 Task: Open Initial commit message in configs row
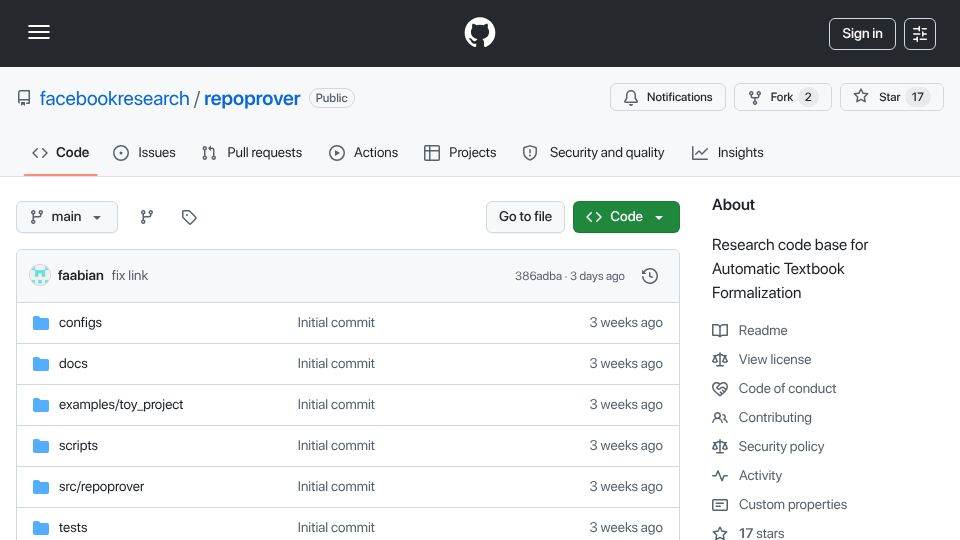tap(336, 323)
